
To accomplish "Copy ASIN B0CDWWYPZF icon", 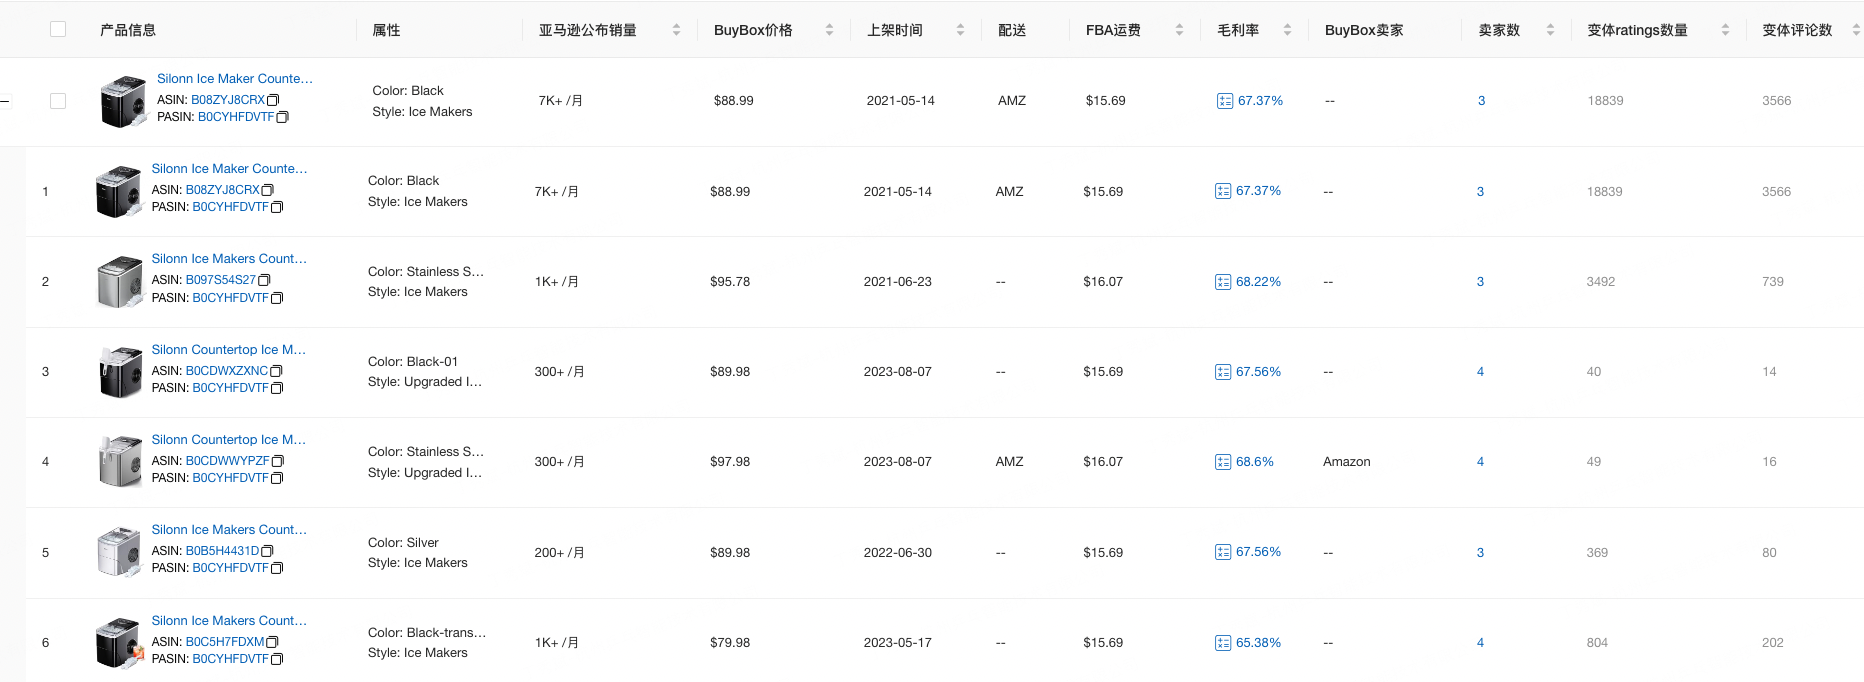I will tap(278, 461).
